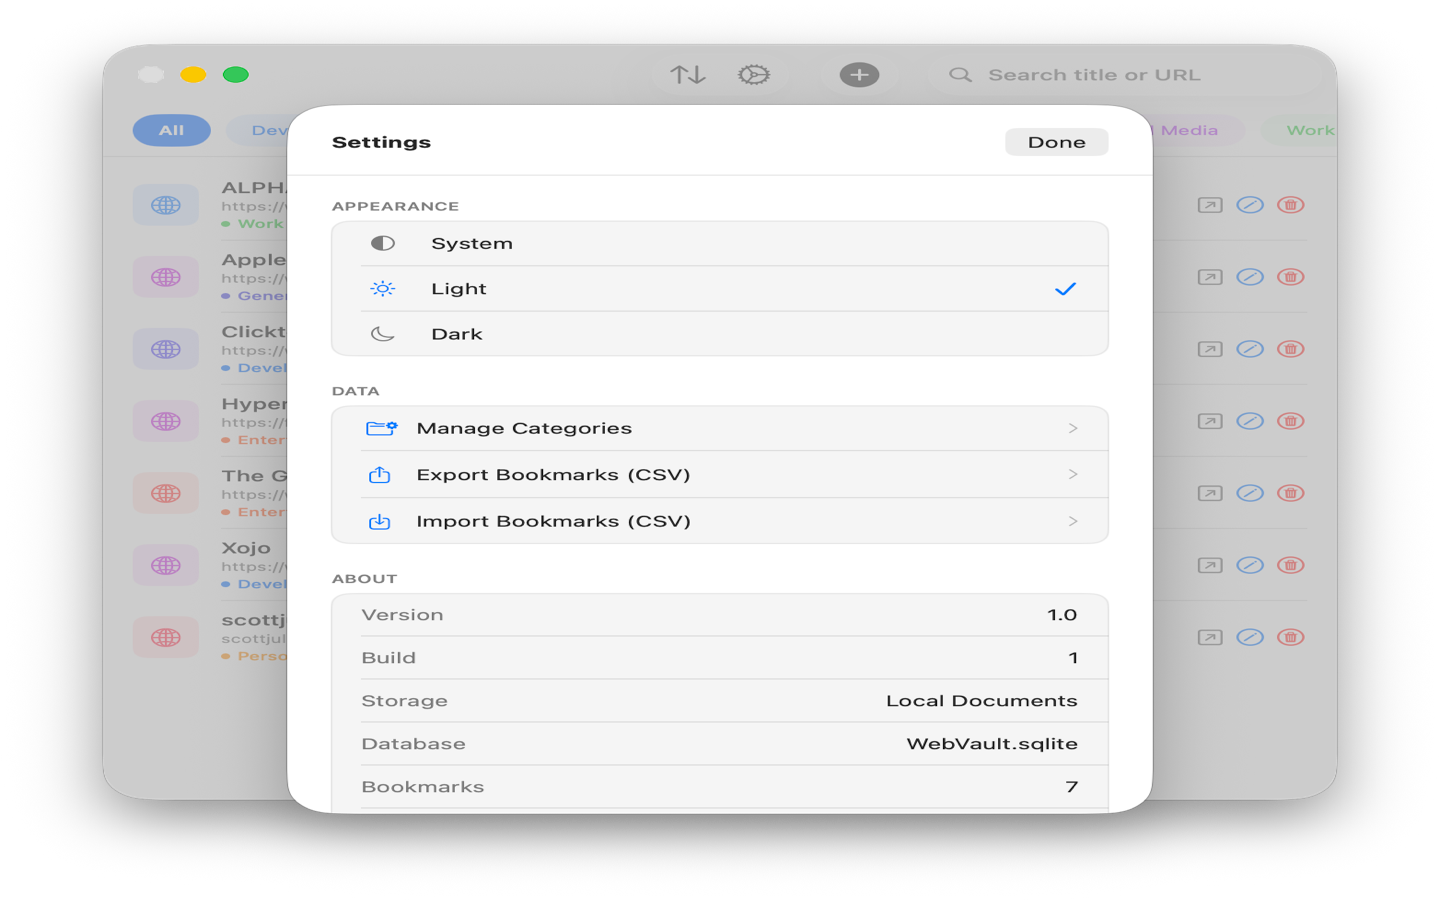Click the Bookmarks count row label
The image size is (1440, 900).
click(x=423, y=787)
